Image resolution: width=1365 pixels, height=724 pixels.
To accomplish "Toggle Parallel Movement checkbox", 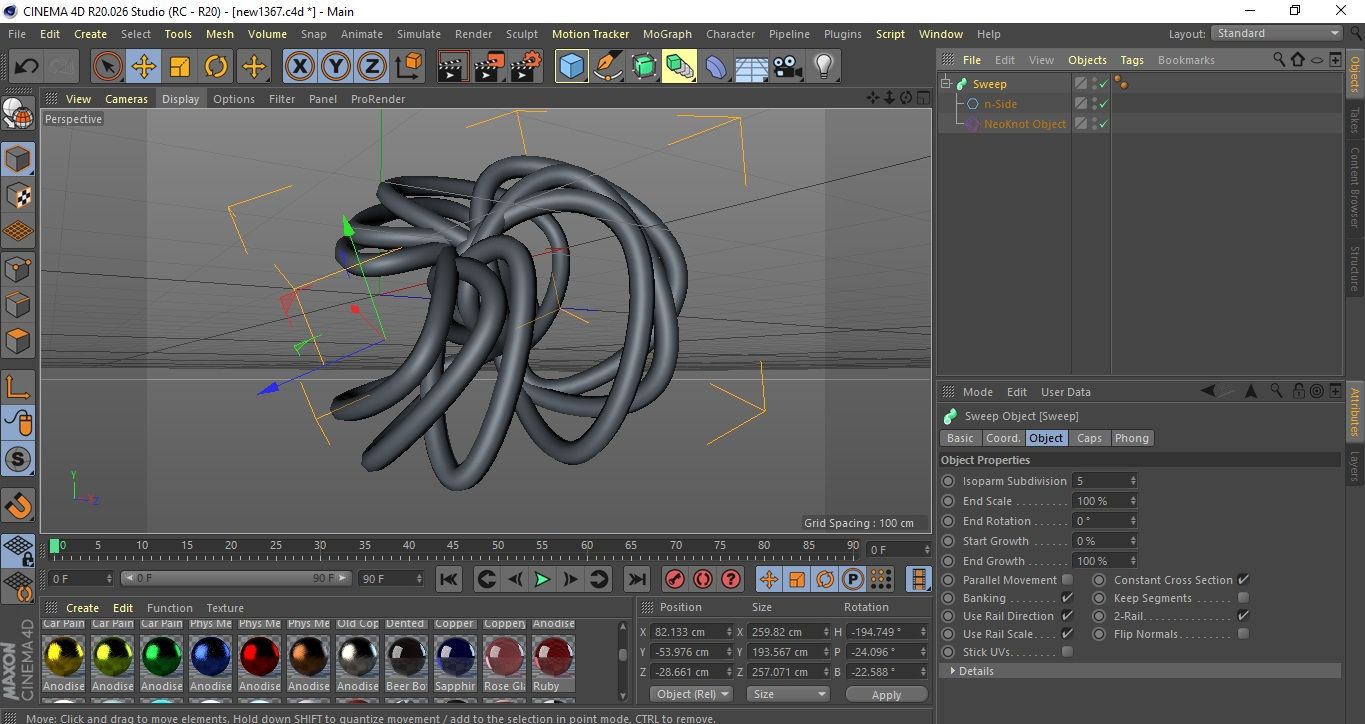I will [1067, 580].
